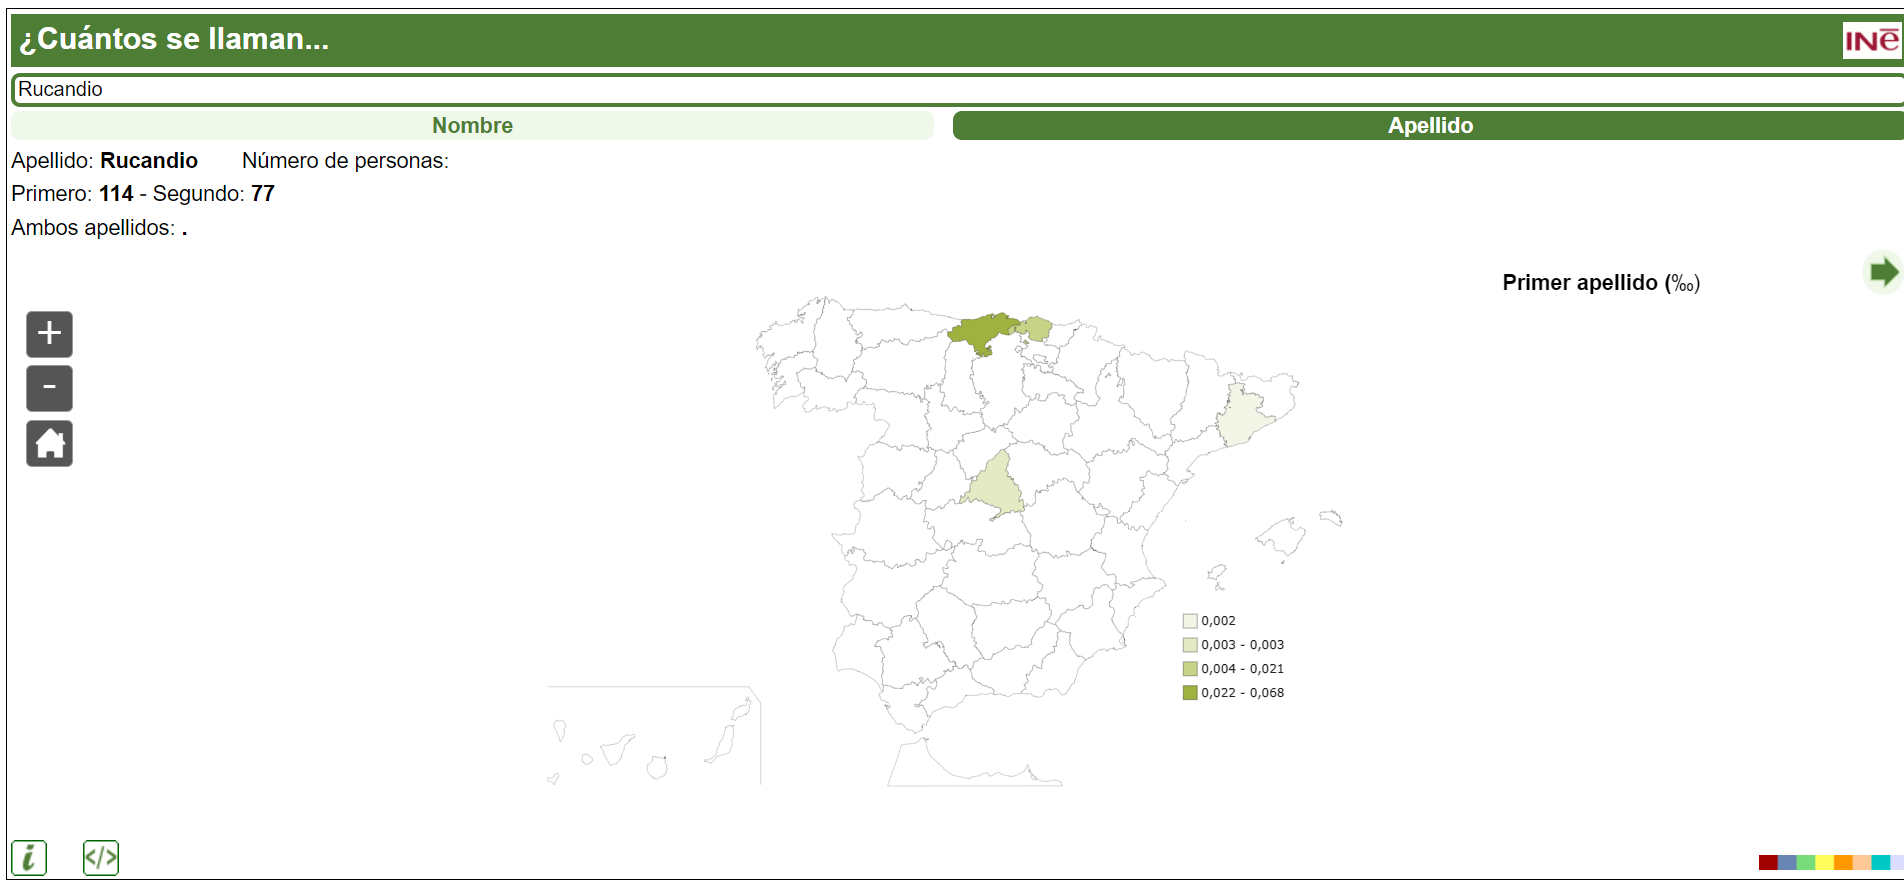The image size is (1904, 883).
Task: Click the map zoom out minus button
Action: click(x=49, y=388)
